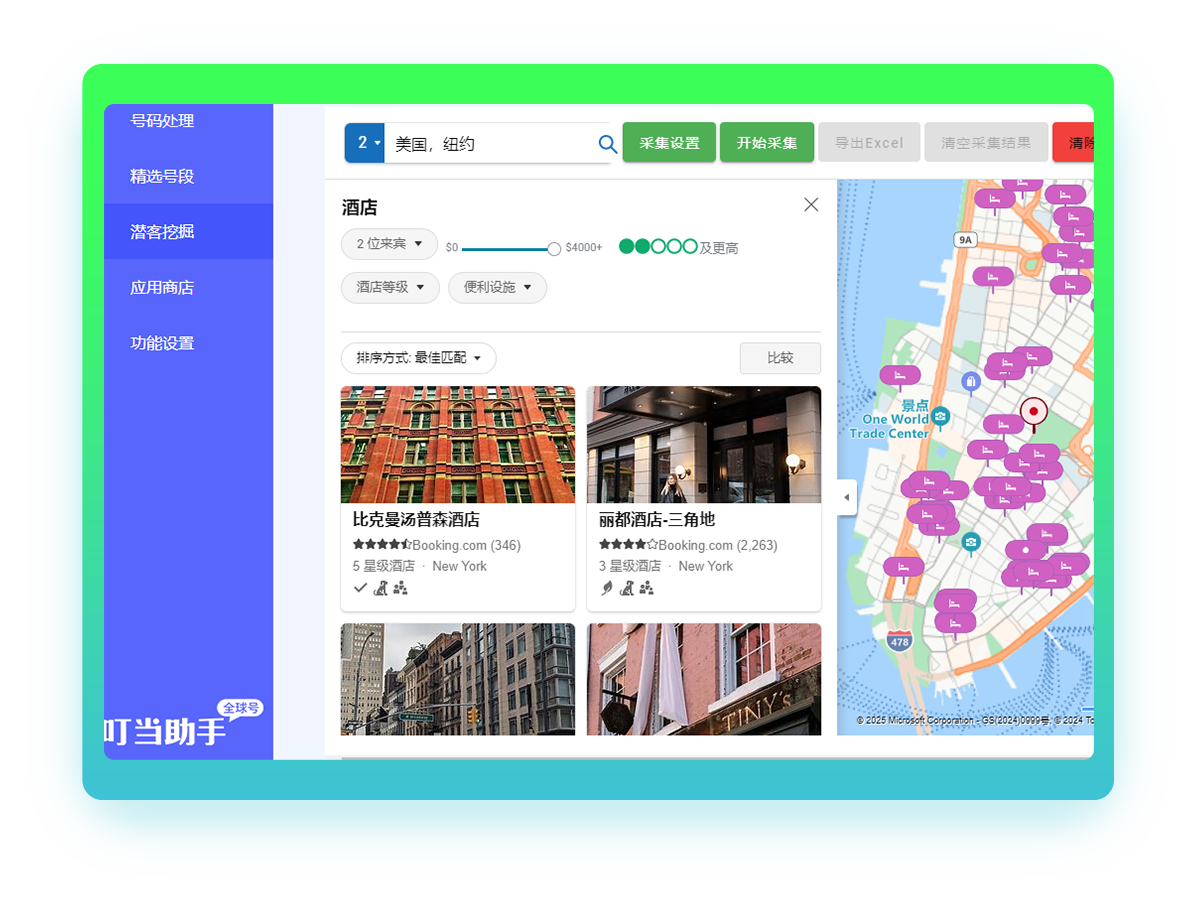Close the 酒店 hotel filter panel
The width and height of the screenshot is (1199, 907).
811,205
